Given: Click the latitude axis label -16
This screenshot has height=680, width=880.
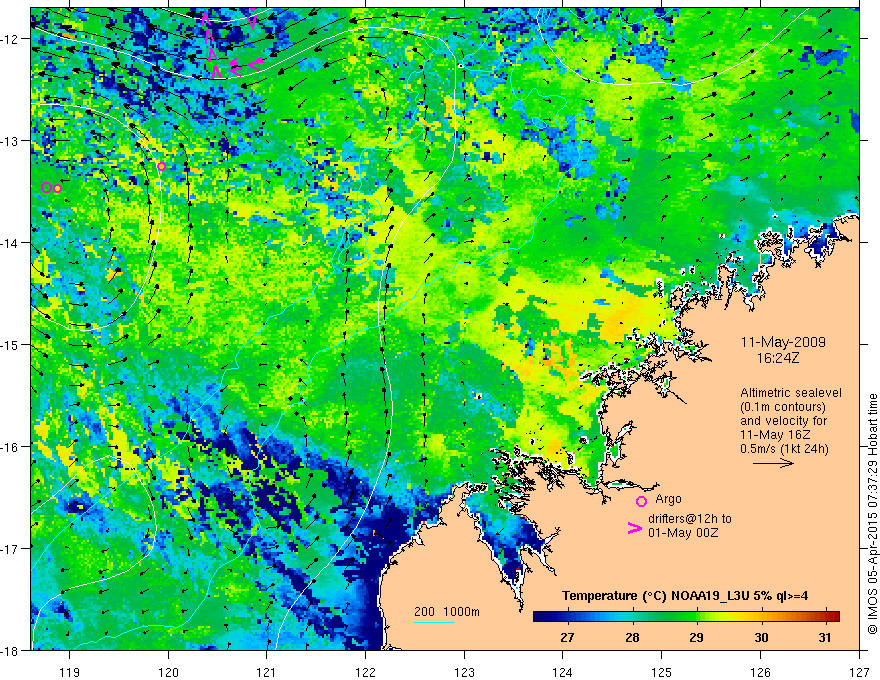Looking at the screenshot, I should [x=11, y=447].
